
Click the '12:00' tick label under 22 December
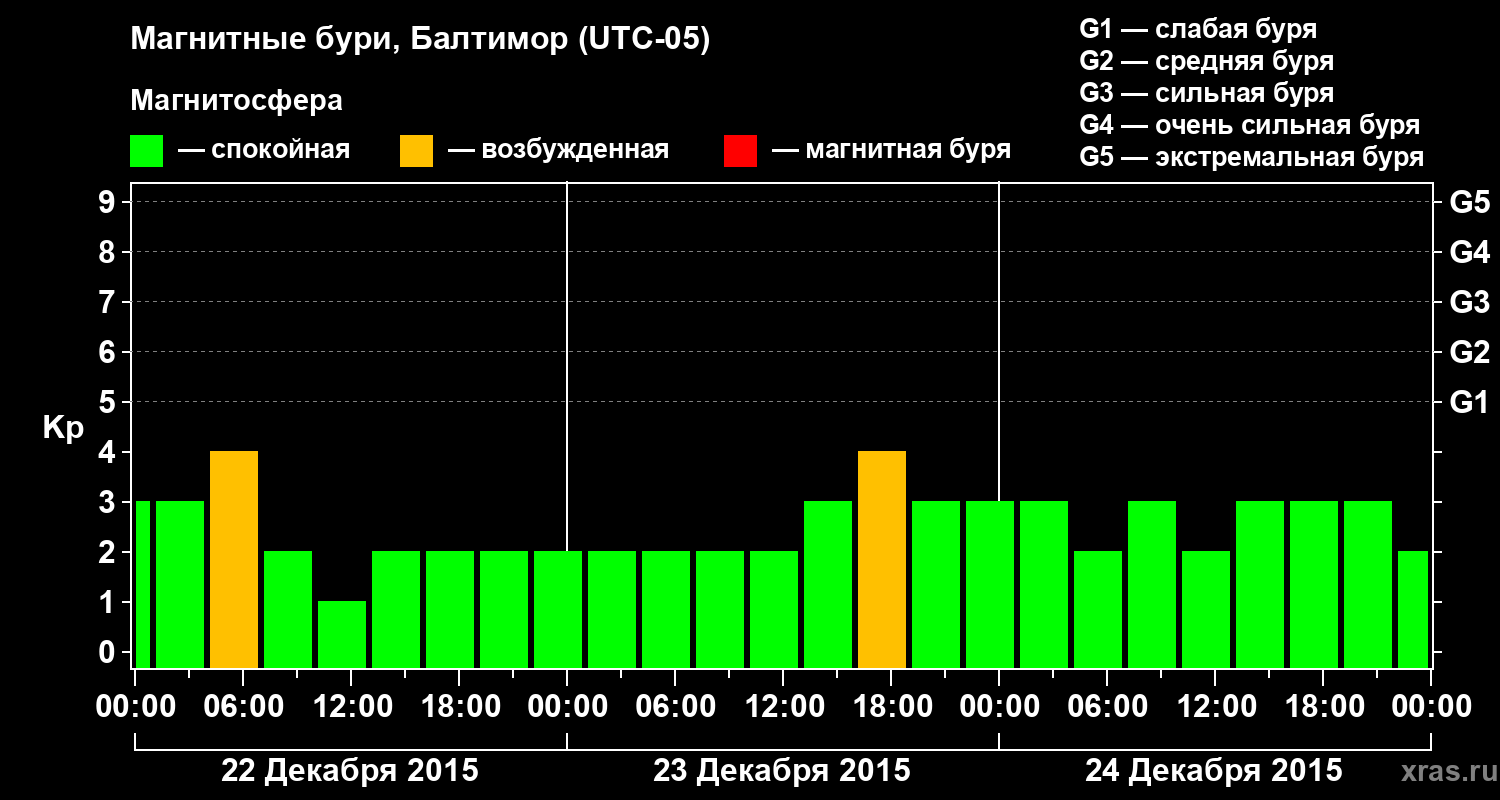tap(351, 706)
